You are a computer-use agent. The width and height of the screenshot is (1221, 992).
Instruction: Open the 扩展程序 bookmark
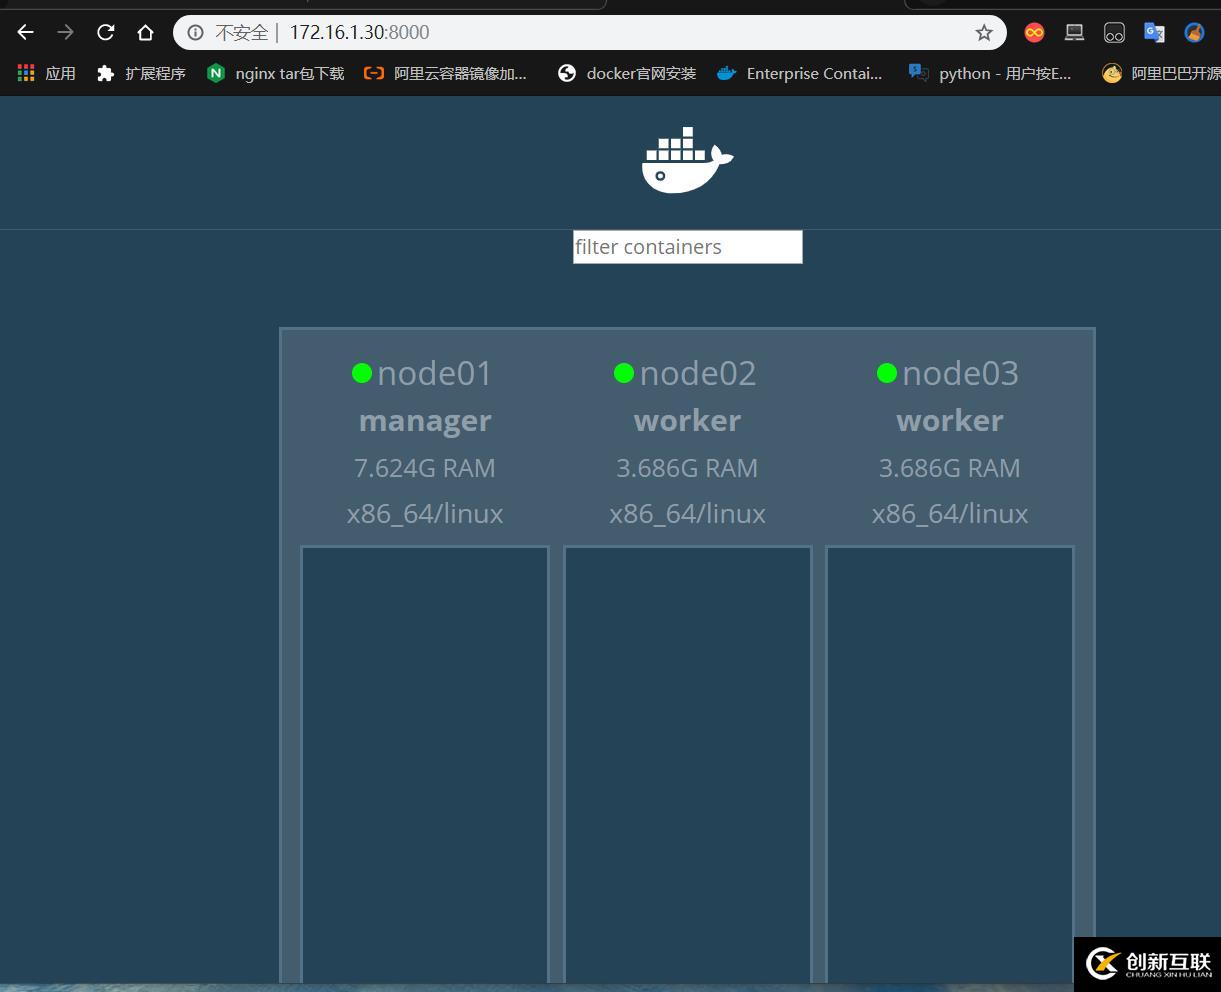point(141,73)
